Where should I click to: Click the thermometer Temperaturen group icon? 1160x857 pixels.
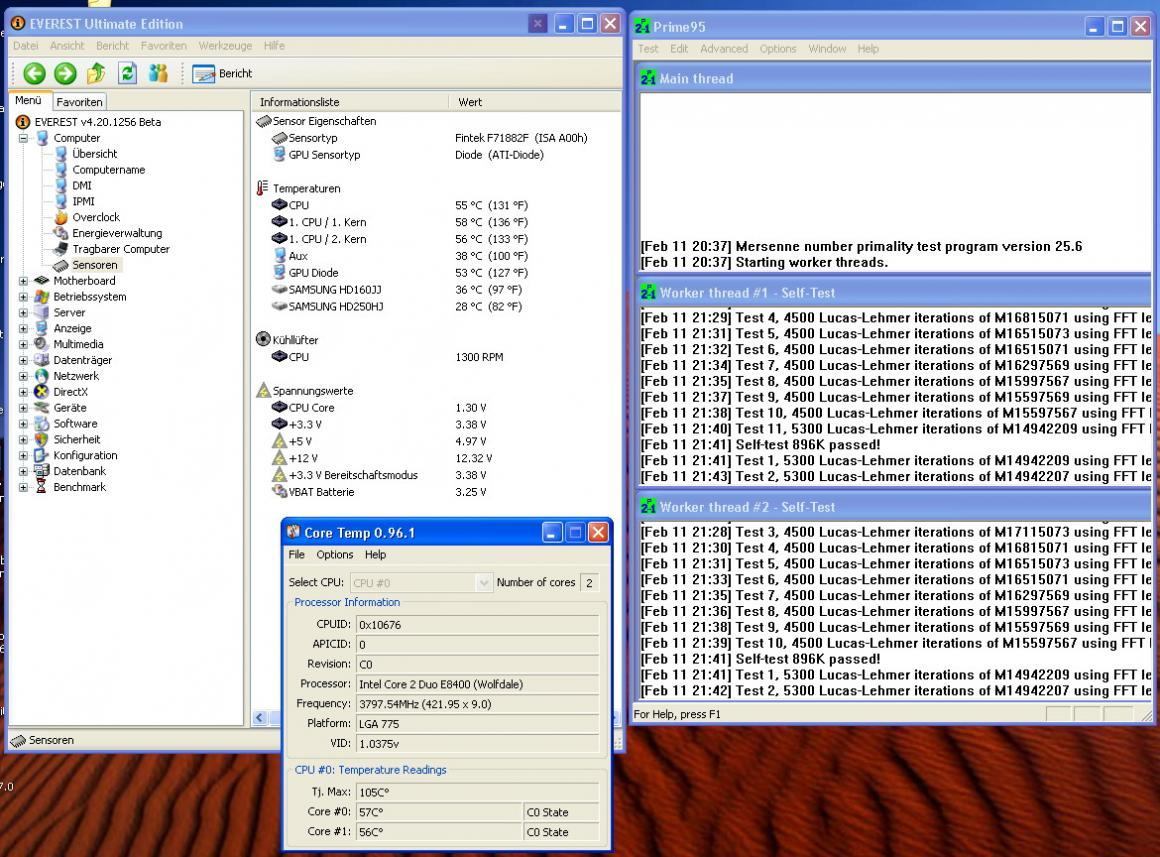point(262,188)
